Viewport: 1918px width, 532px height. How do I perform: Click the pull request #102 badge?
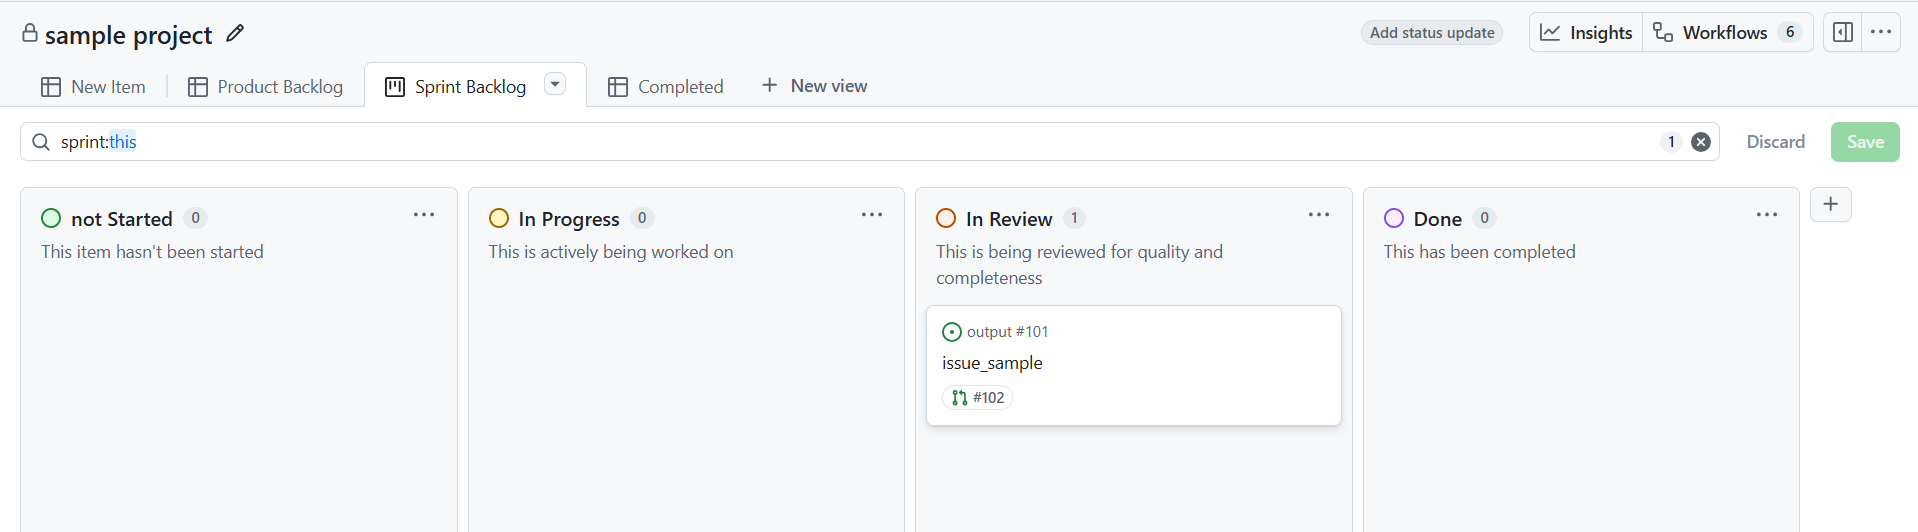tap(978, 398)
